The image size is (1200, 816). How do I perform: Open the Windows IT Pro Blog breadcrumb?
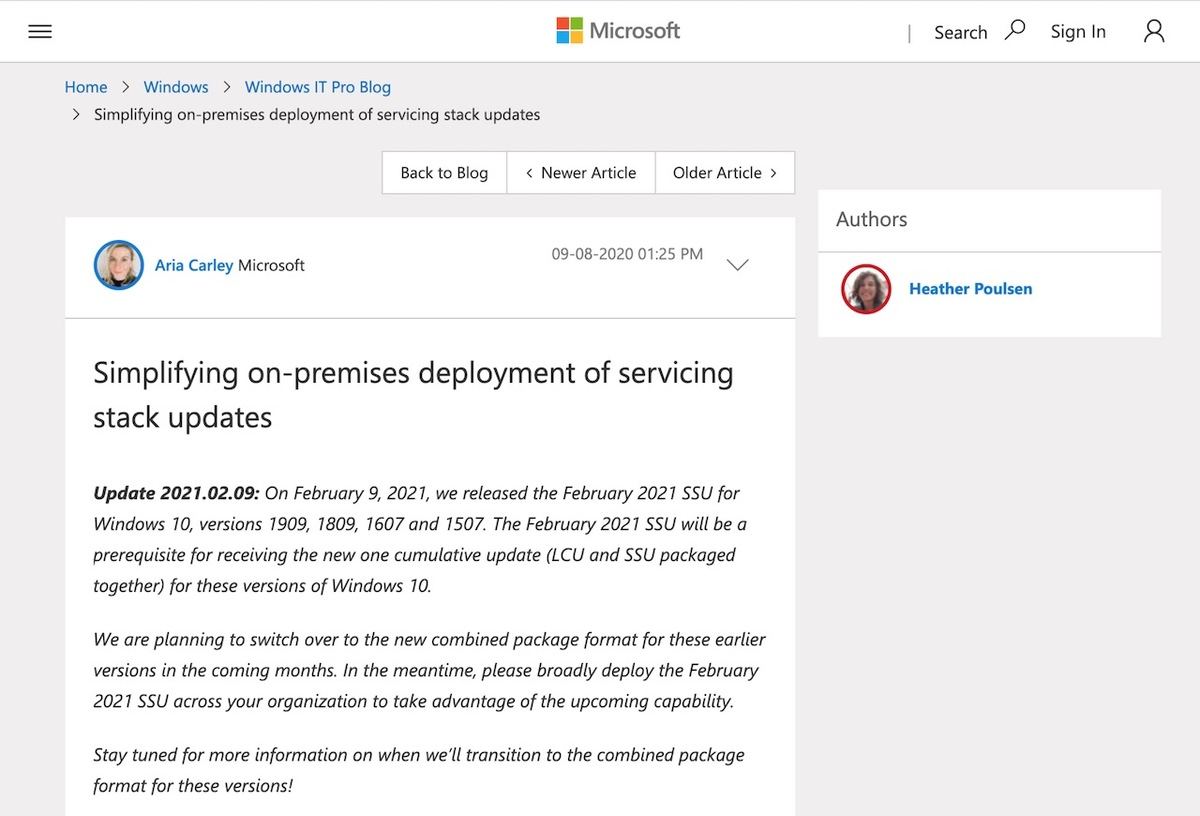tap(318, 87)
